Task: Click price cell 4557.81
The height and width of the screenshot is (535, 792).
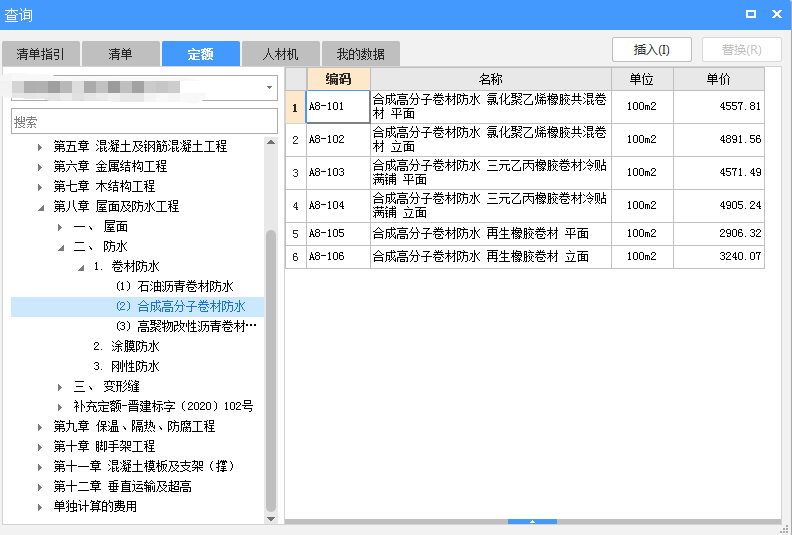Action: pyautogui.click(x=719, y=107)
